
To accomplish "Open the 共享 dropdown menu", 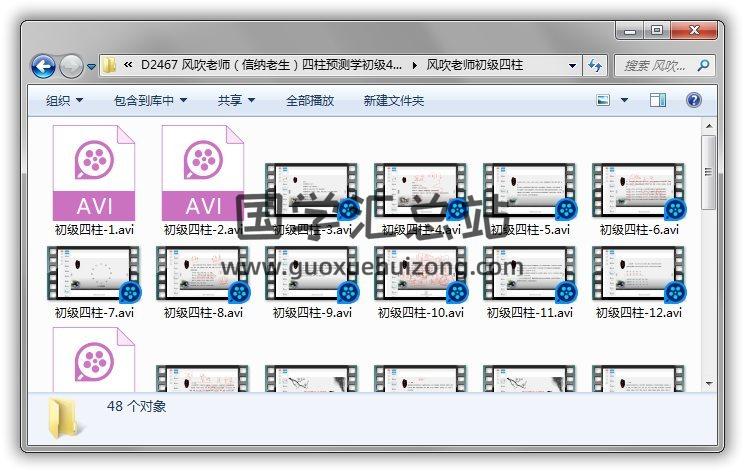I will tap(236, 100).
